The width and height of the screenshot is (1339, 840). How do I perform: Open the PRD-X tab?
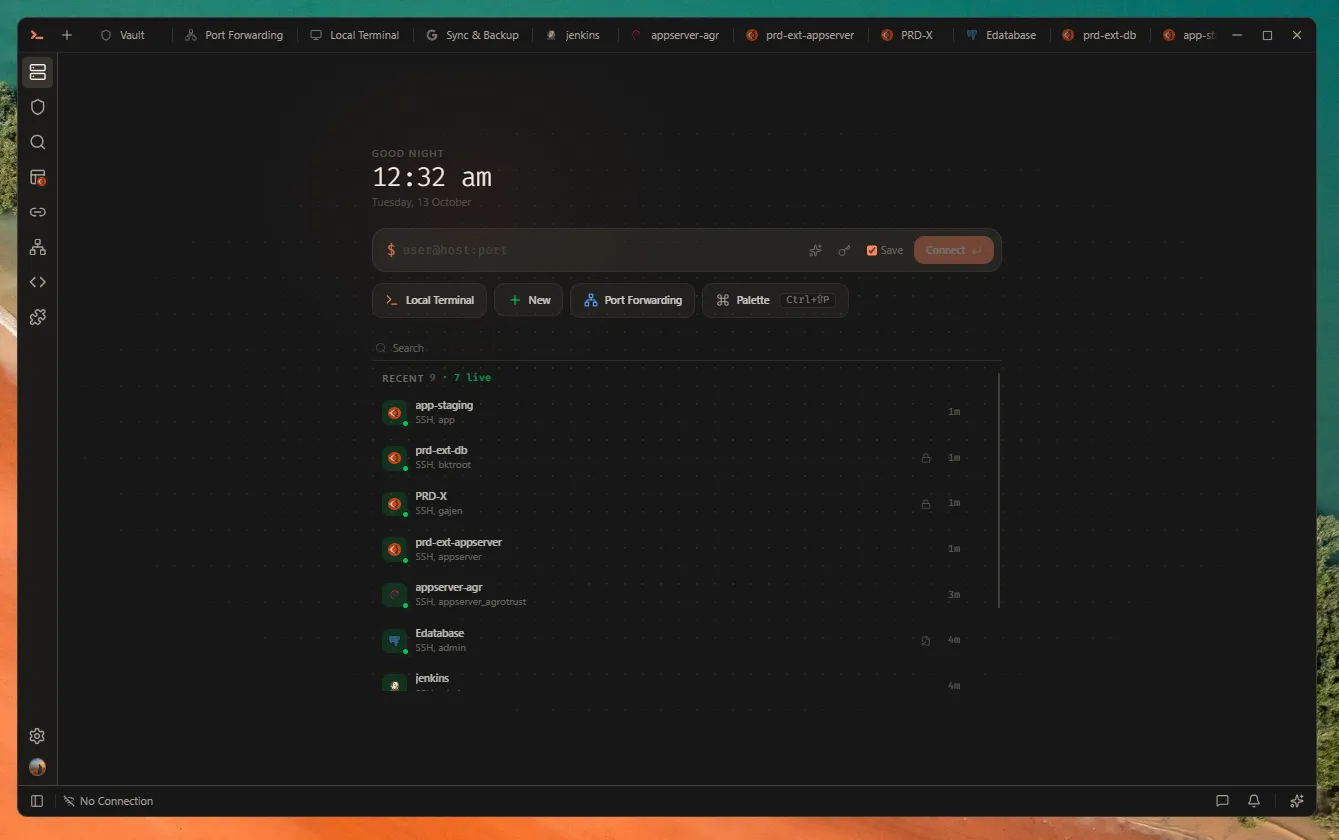pyautogui.click(x=907, y=35)
